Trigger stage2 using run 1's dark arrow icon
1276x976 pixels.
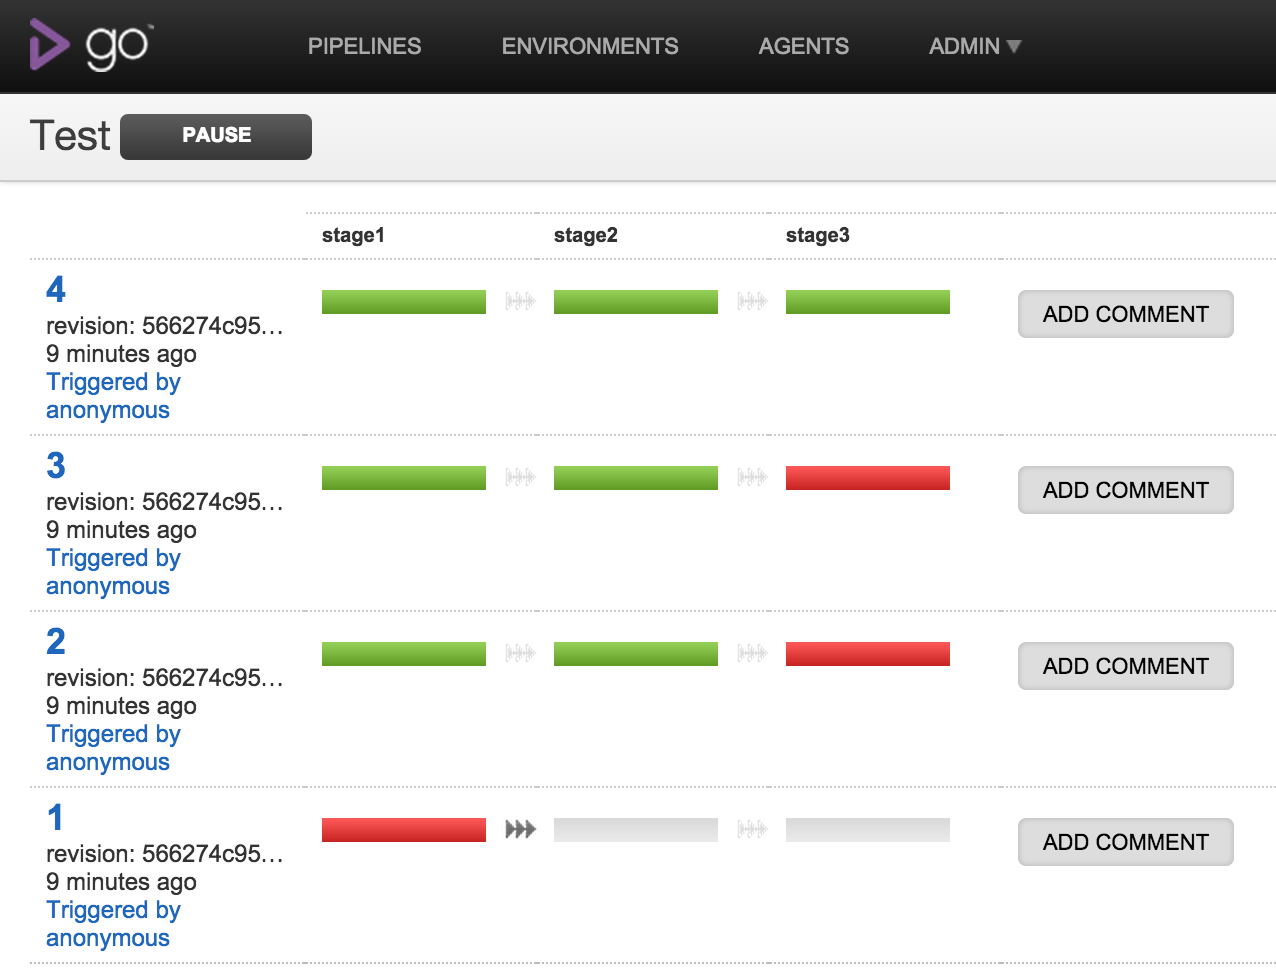click(520, 829)
